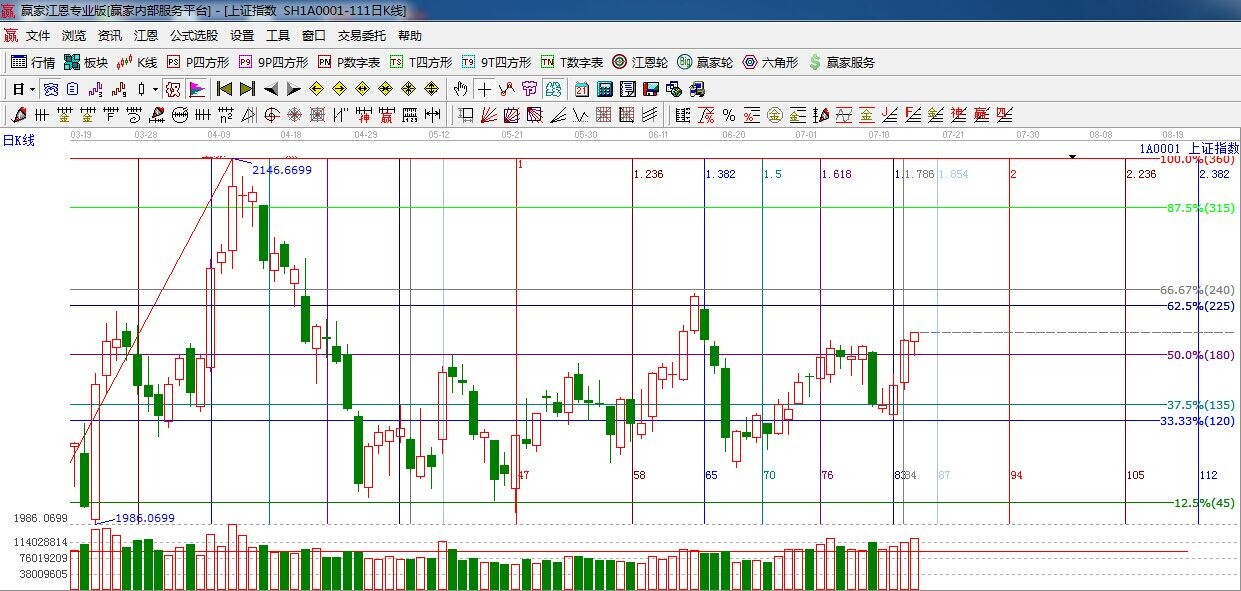Click the save floppy disk icon

[x=651, y=89]
